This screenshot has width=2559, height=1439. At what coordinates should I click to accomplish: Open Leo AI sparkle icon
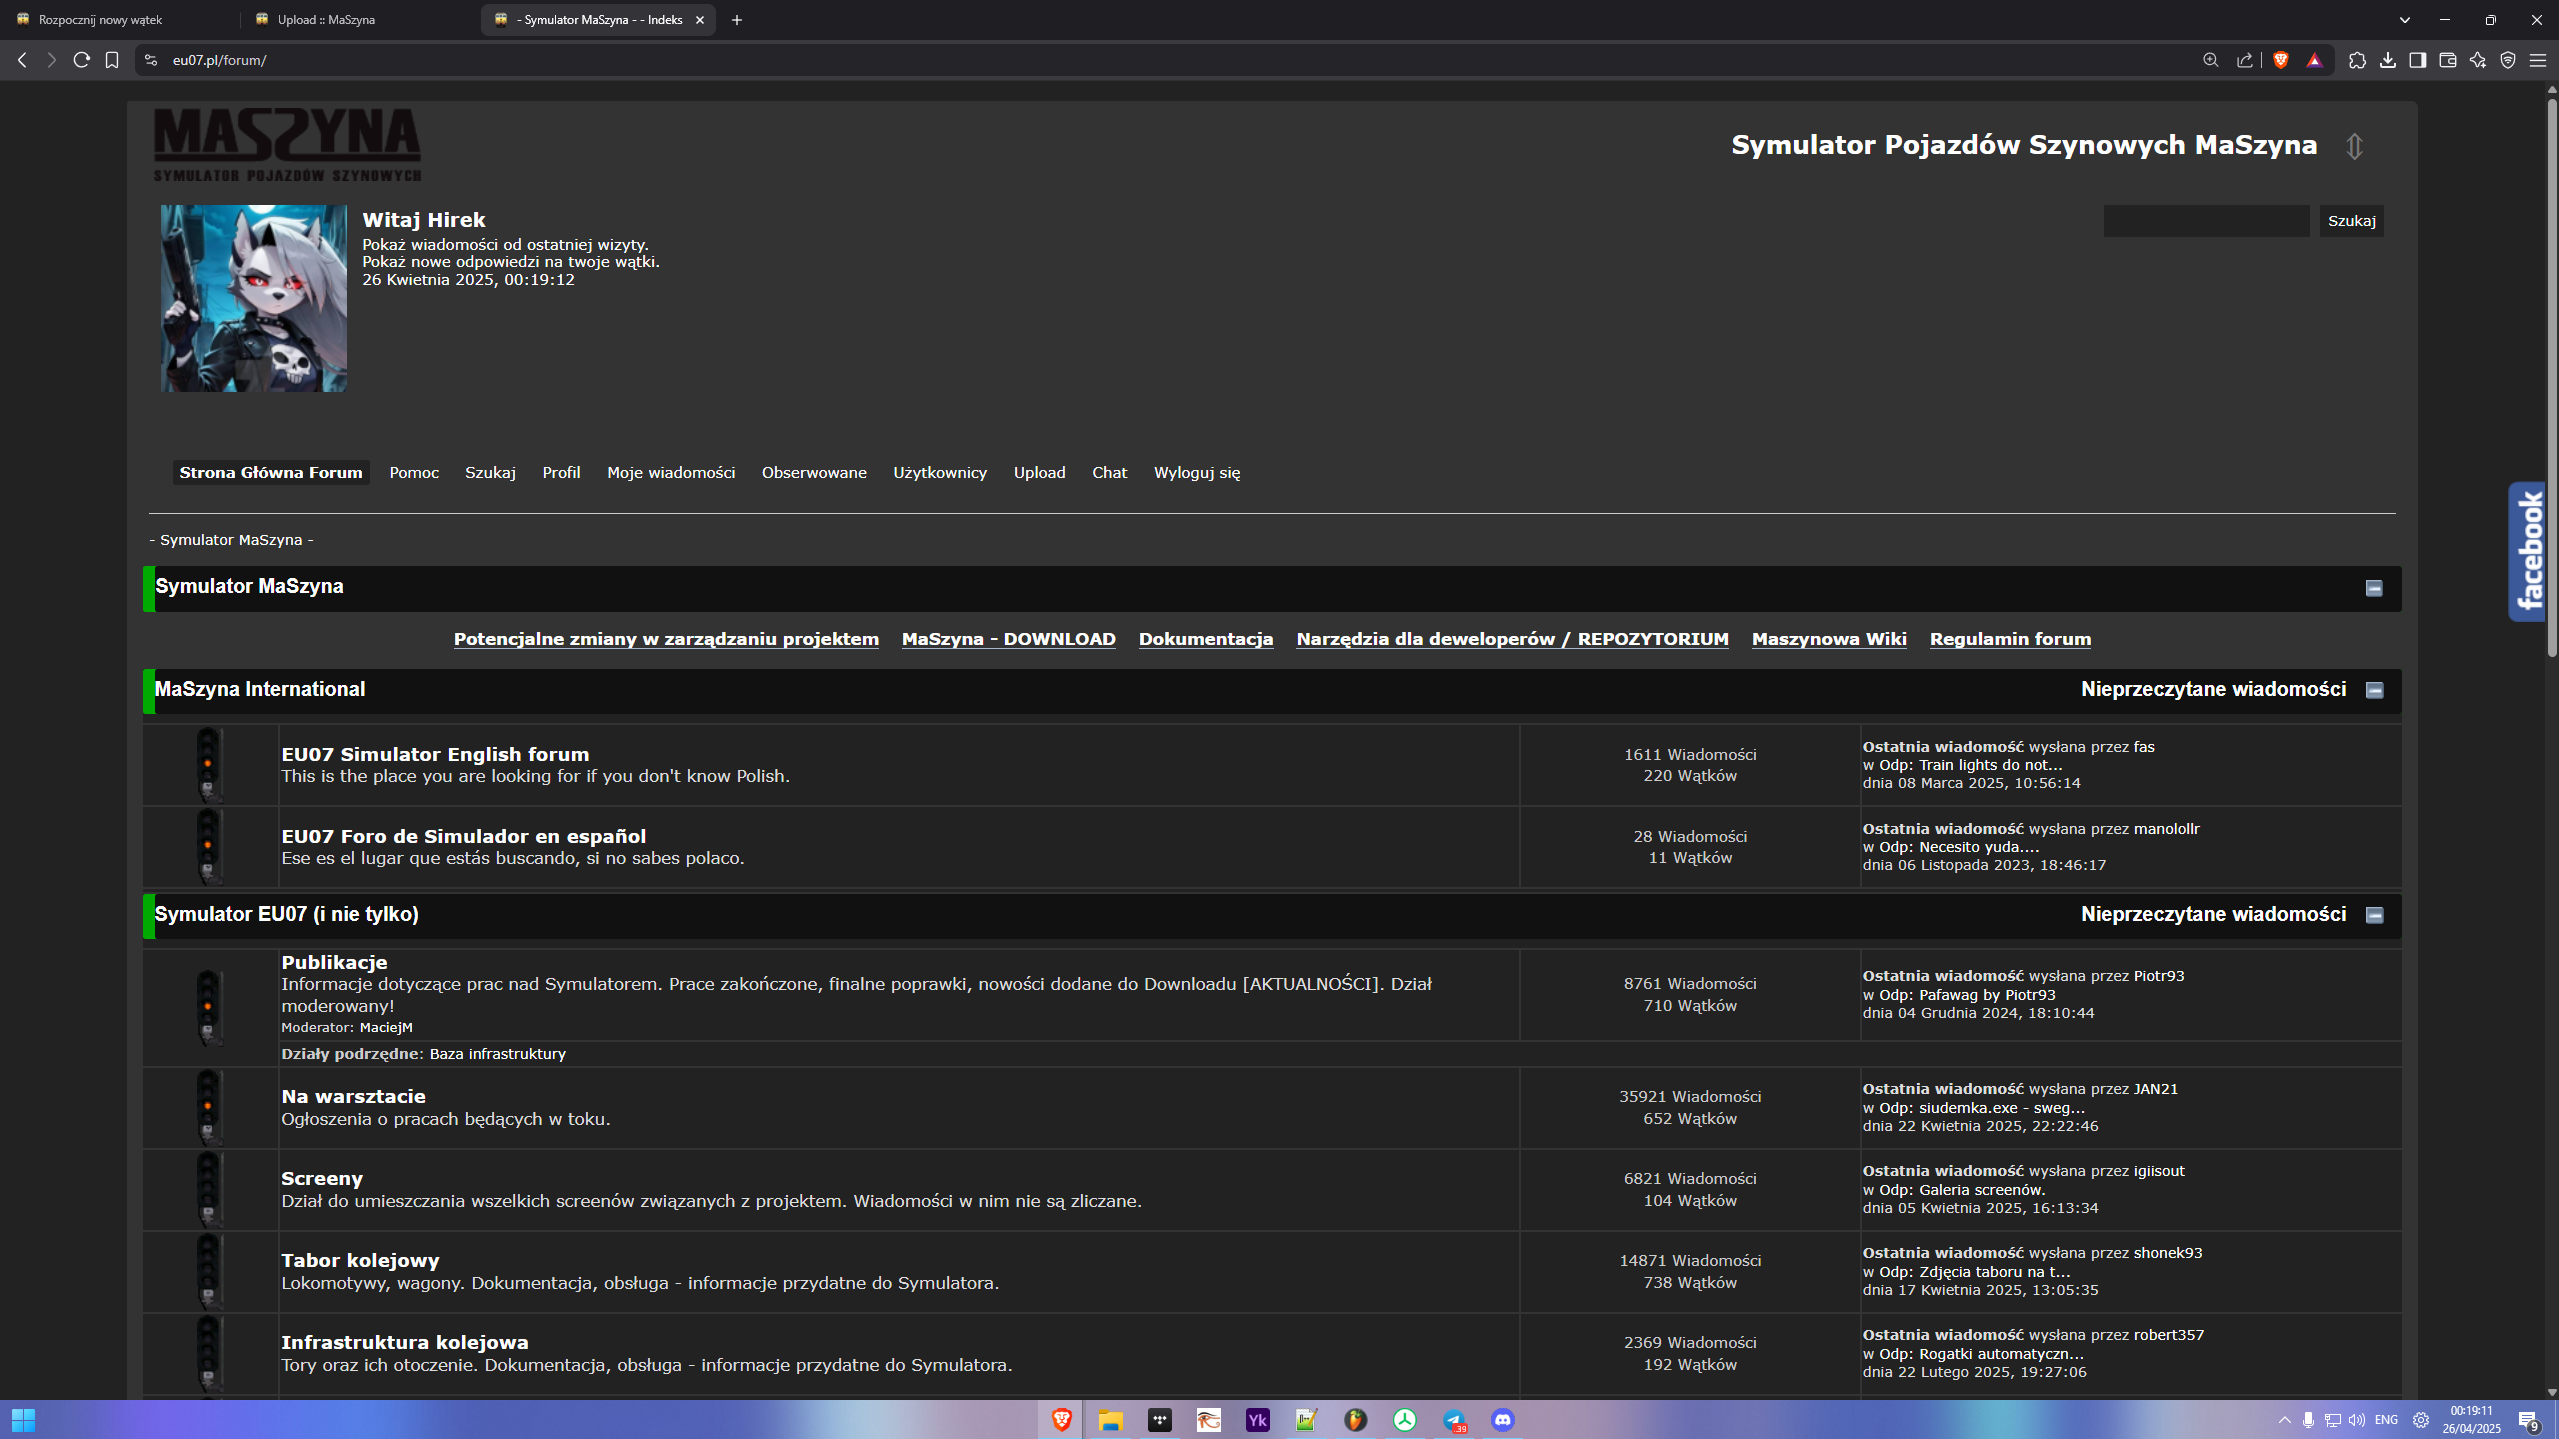pyautogui.click(x=2477, y=60)
